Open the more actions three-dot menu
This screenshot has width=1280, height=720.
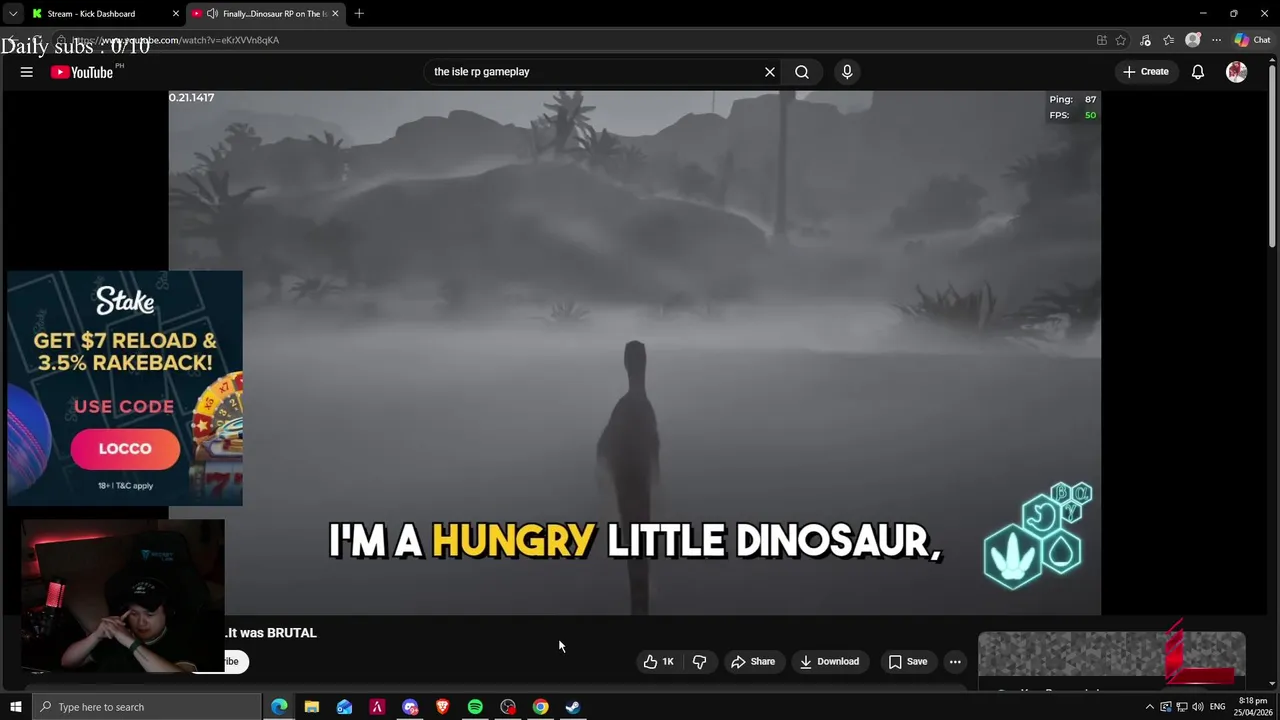coord(955,662)
